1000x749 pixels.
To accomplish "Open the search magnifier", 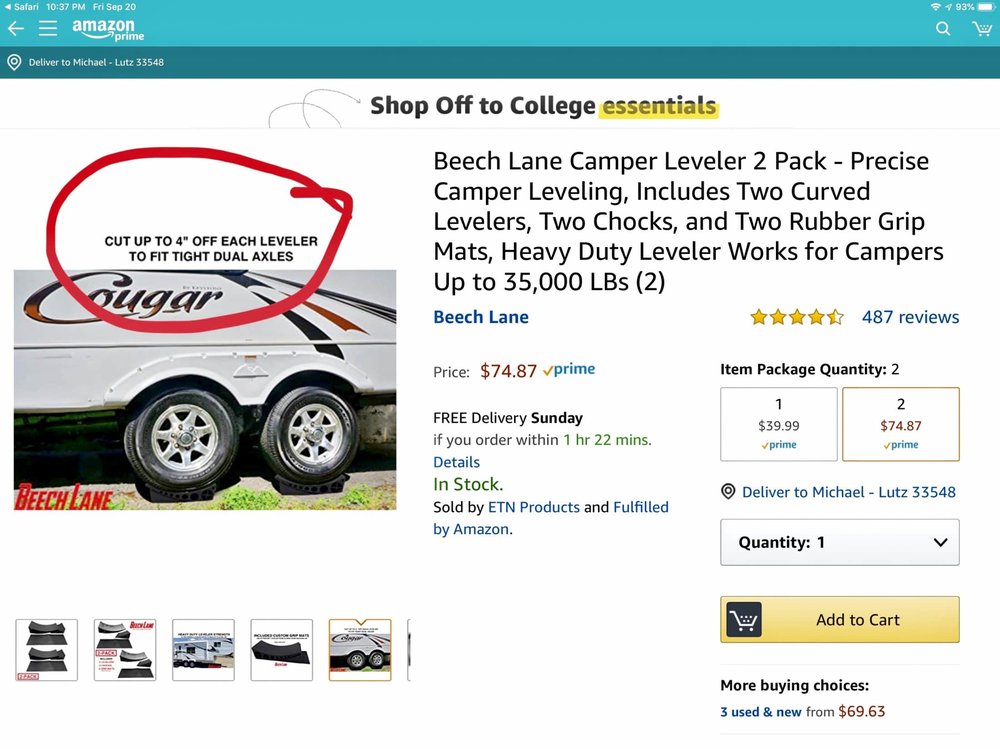I will click(943, 29).
